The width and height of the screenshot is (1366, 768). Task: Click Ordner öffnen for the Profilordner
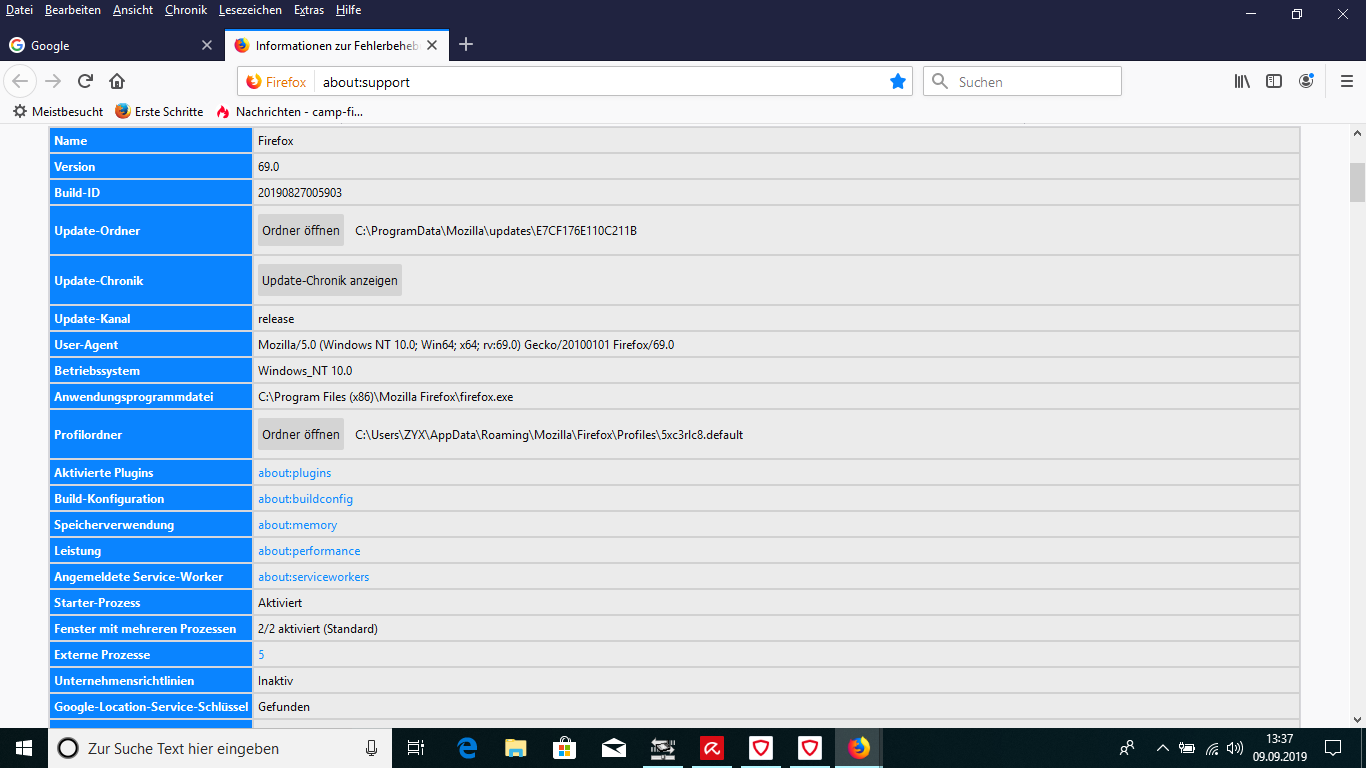tap(301, 435)
